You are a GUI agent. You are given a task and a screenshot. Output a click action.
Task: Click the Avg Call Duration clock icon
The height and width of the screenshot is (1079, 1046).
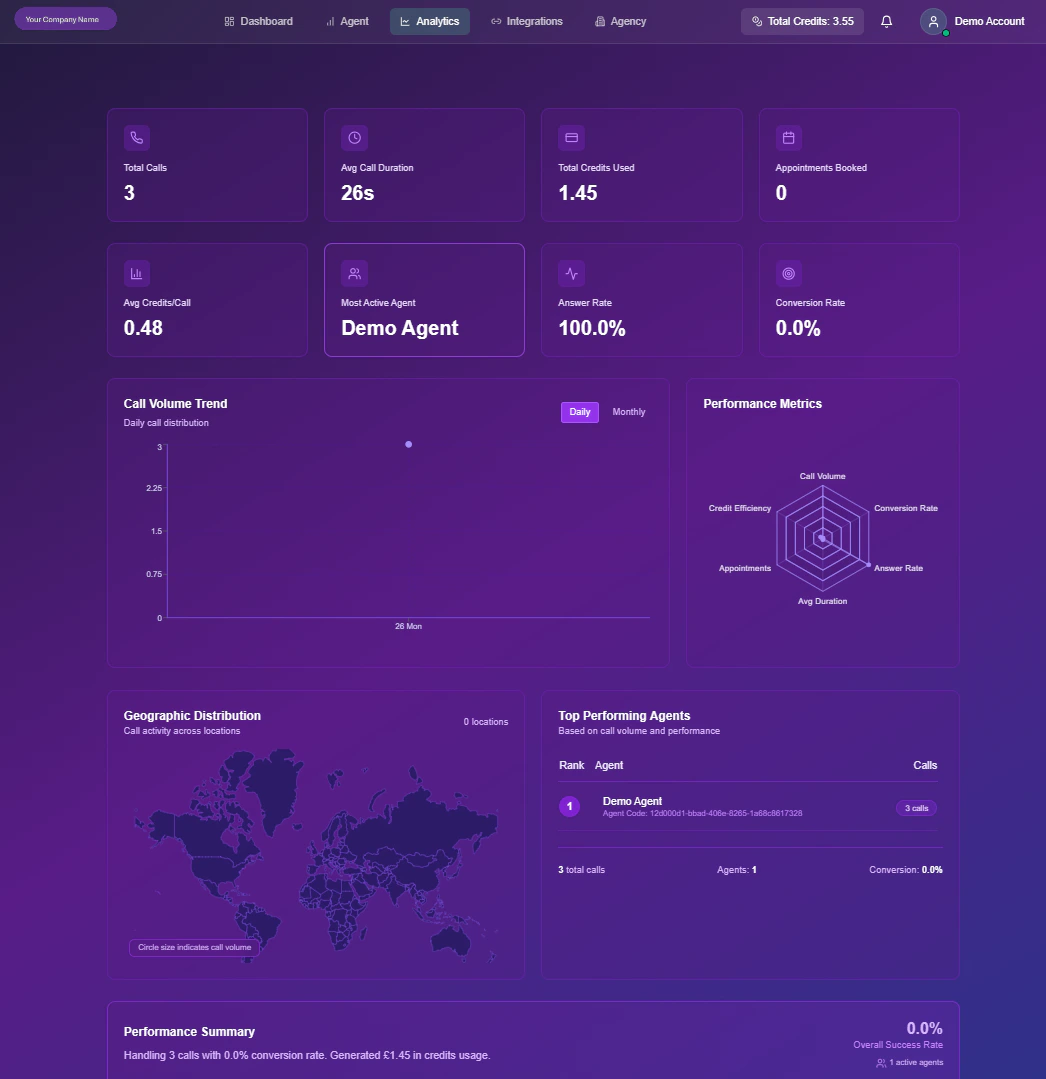[x=354, y=138]
